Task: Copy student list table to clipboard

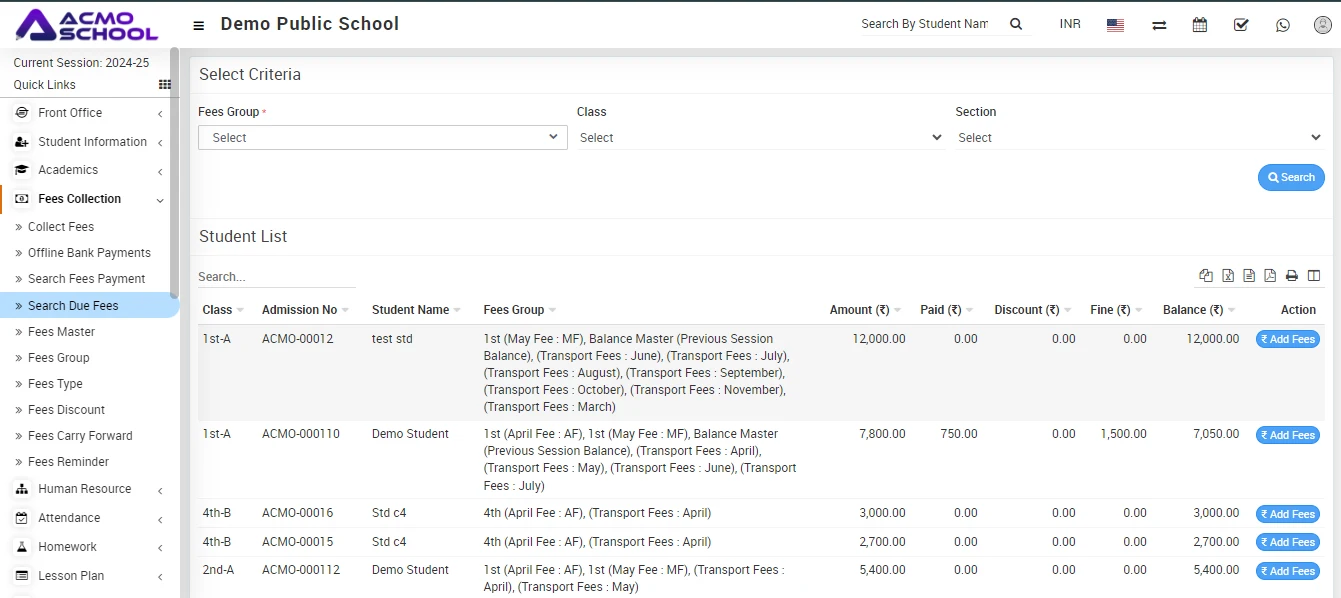Action: tap(1206, 276)
